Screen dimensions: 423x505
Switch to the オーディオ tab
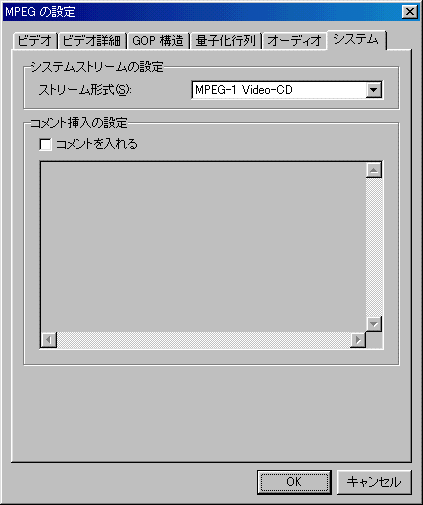[295, 41]
